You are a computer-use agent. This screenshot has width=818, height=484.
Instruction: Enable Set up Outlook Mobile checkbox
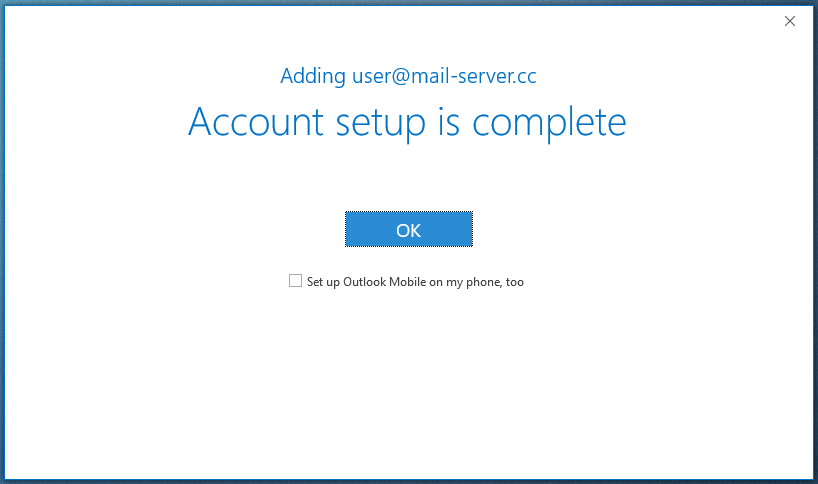pos(295,281)
